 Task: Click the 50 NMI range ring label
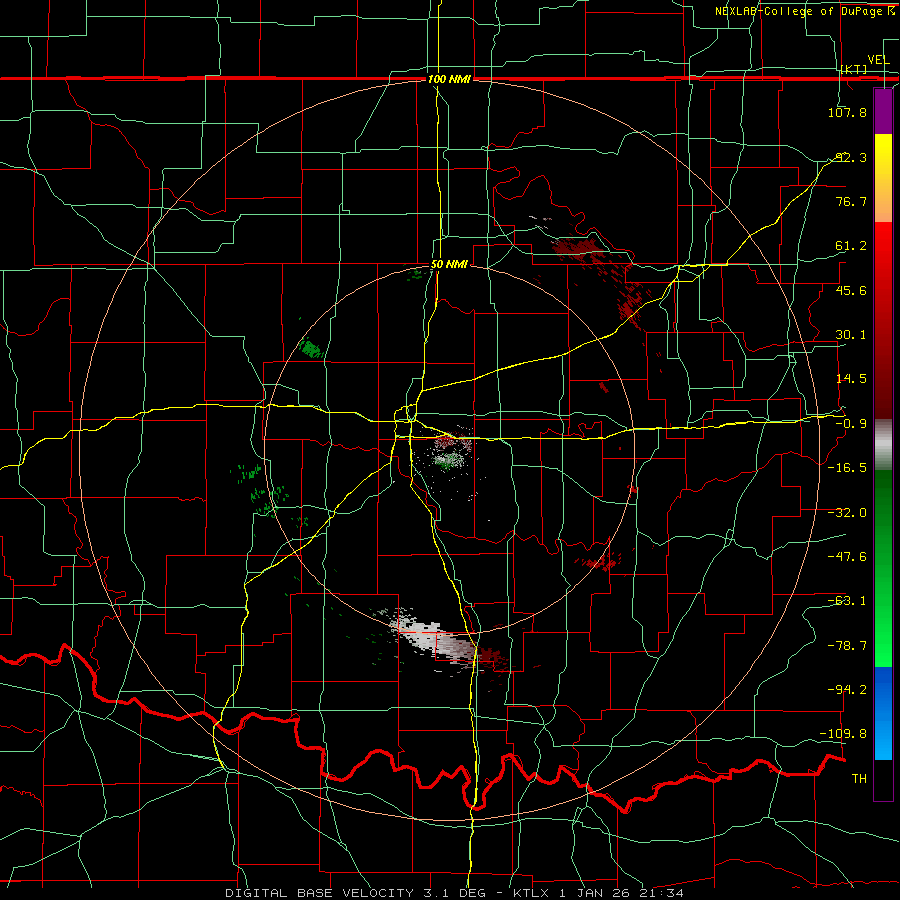click(x=449, y=265)
